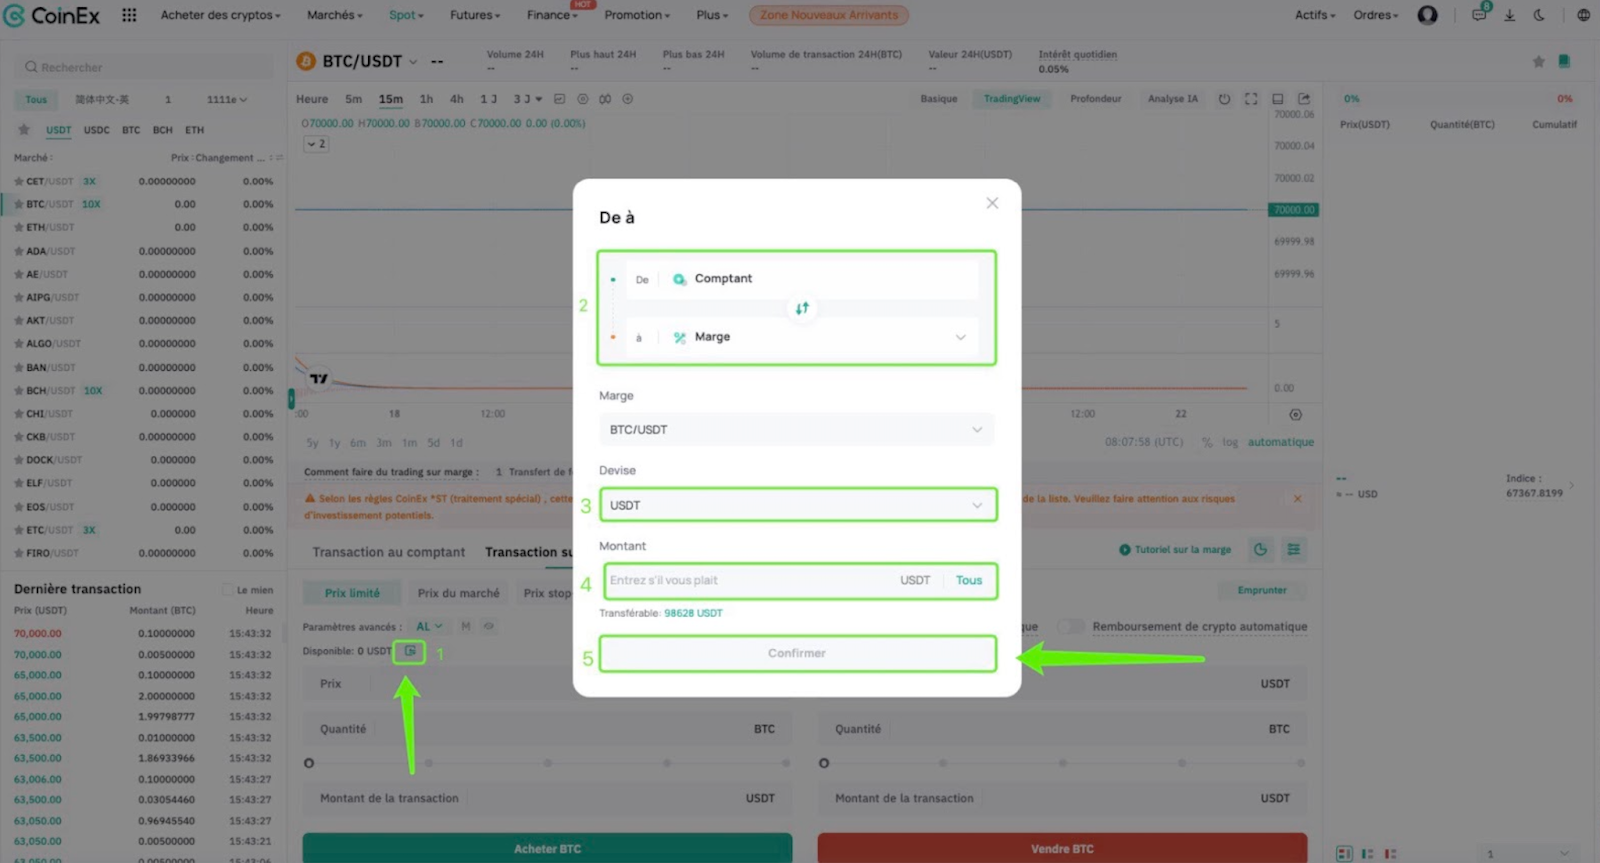This screenshot has width=1600, height=863.
Task: Toggle fullscreen chart icon
Action: 1251,99
